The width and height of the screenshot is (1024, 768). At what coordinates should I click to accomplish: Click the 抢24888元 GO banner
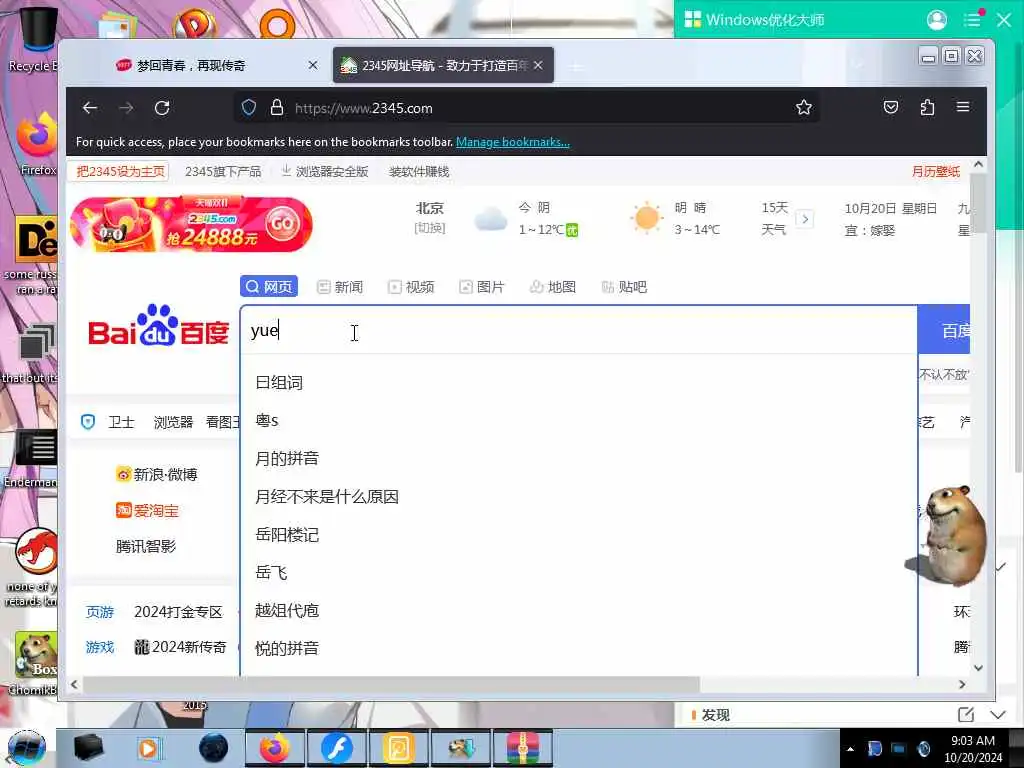coord(191,224)
